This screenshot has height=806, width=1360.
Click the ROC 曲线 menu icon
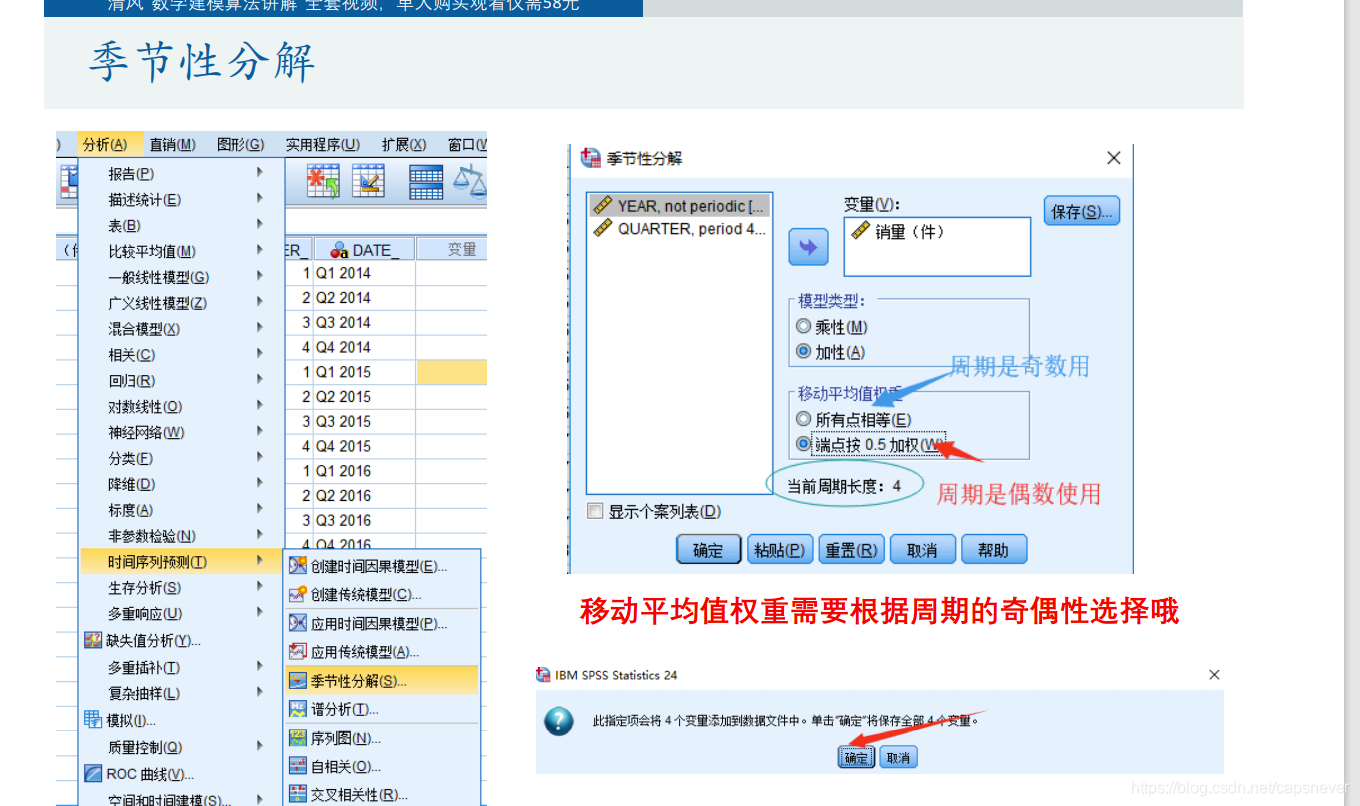pyautogui.click(x=93, y=773)
